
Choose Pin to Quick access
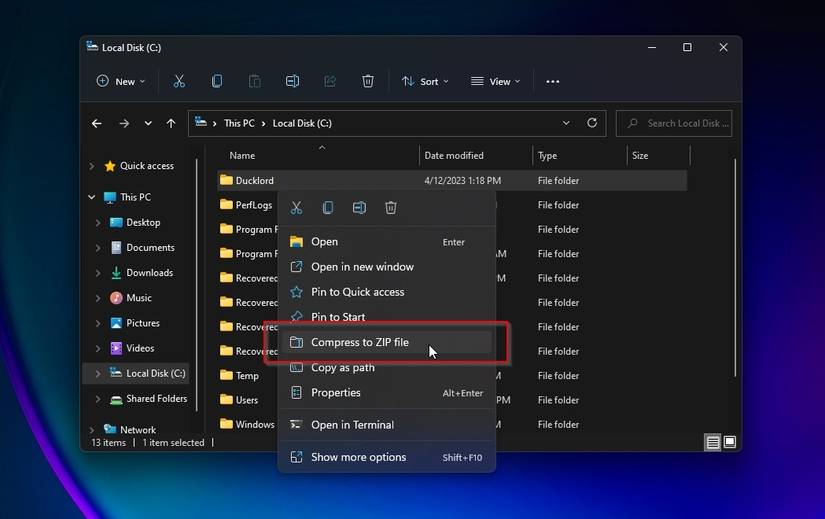click(x=387, y=292)
